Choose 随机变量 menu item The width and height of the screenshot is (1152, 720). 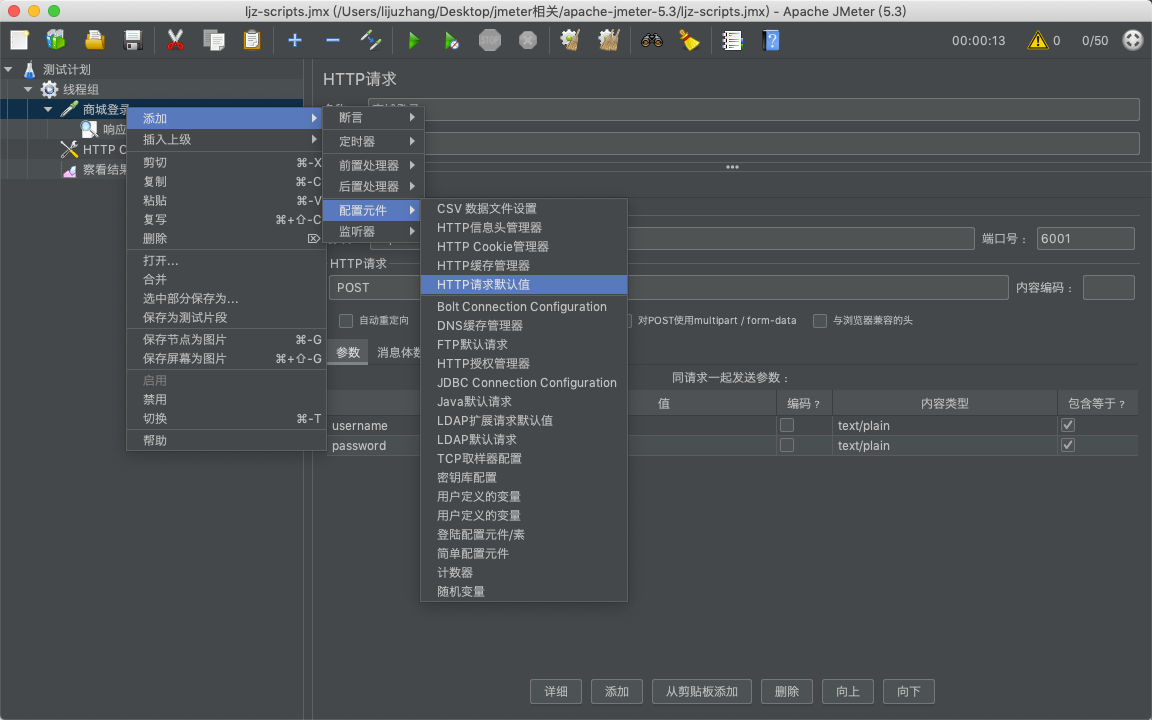[x=524, y=591]
